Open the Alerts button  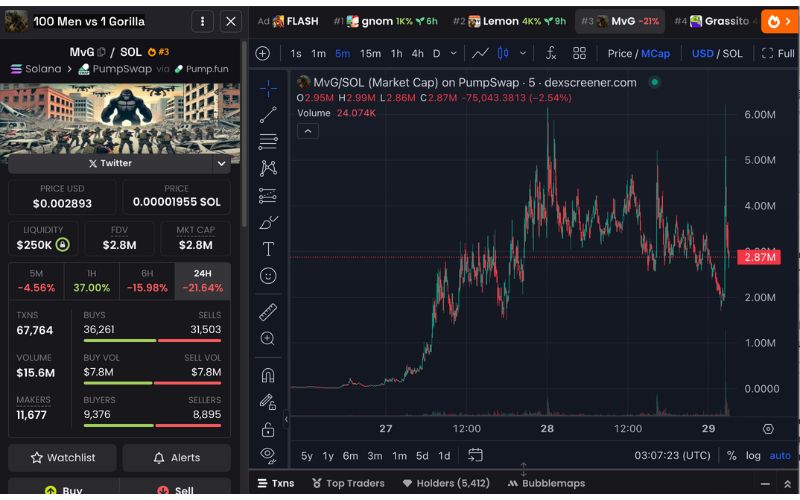point(177,458)
